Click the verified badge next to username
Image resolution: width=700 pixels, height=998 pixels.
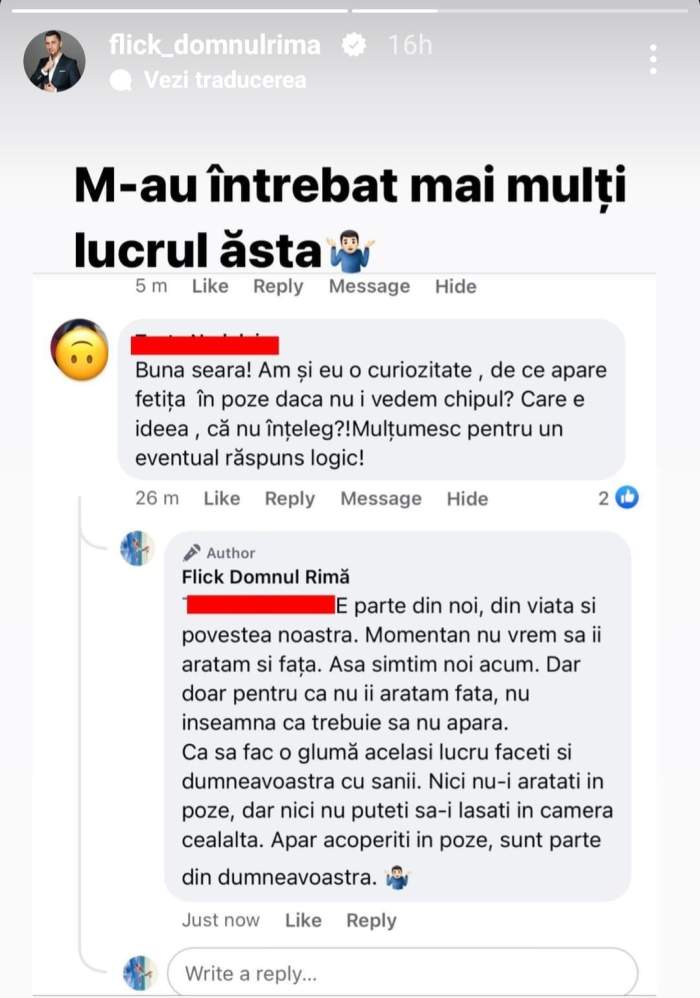(351, 44)
